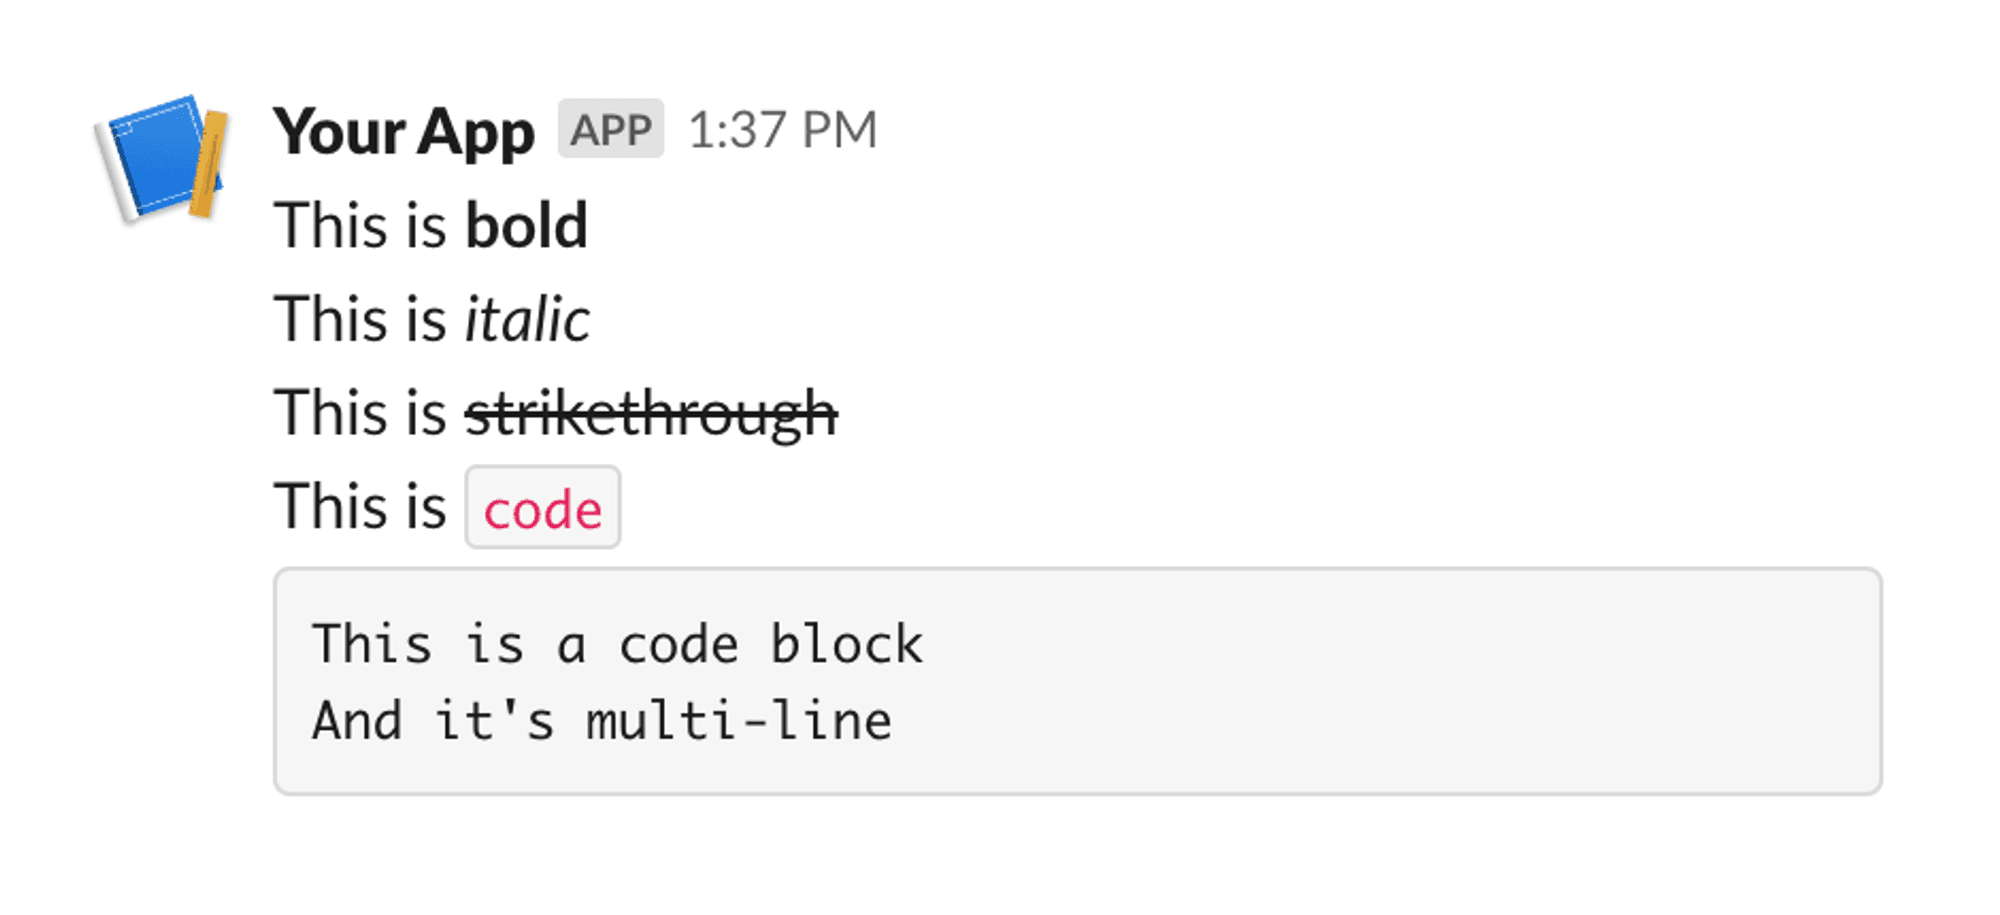Image resolution: width=2000 pixels, height=915 pixels.
Task: Click the strikethrough text in the third line
Action: (x=650, y=412)
